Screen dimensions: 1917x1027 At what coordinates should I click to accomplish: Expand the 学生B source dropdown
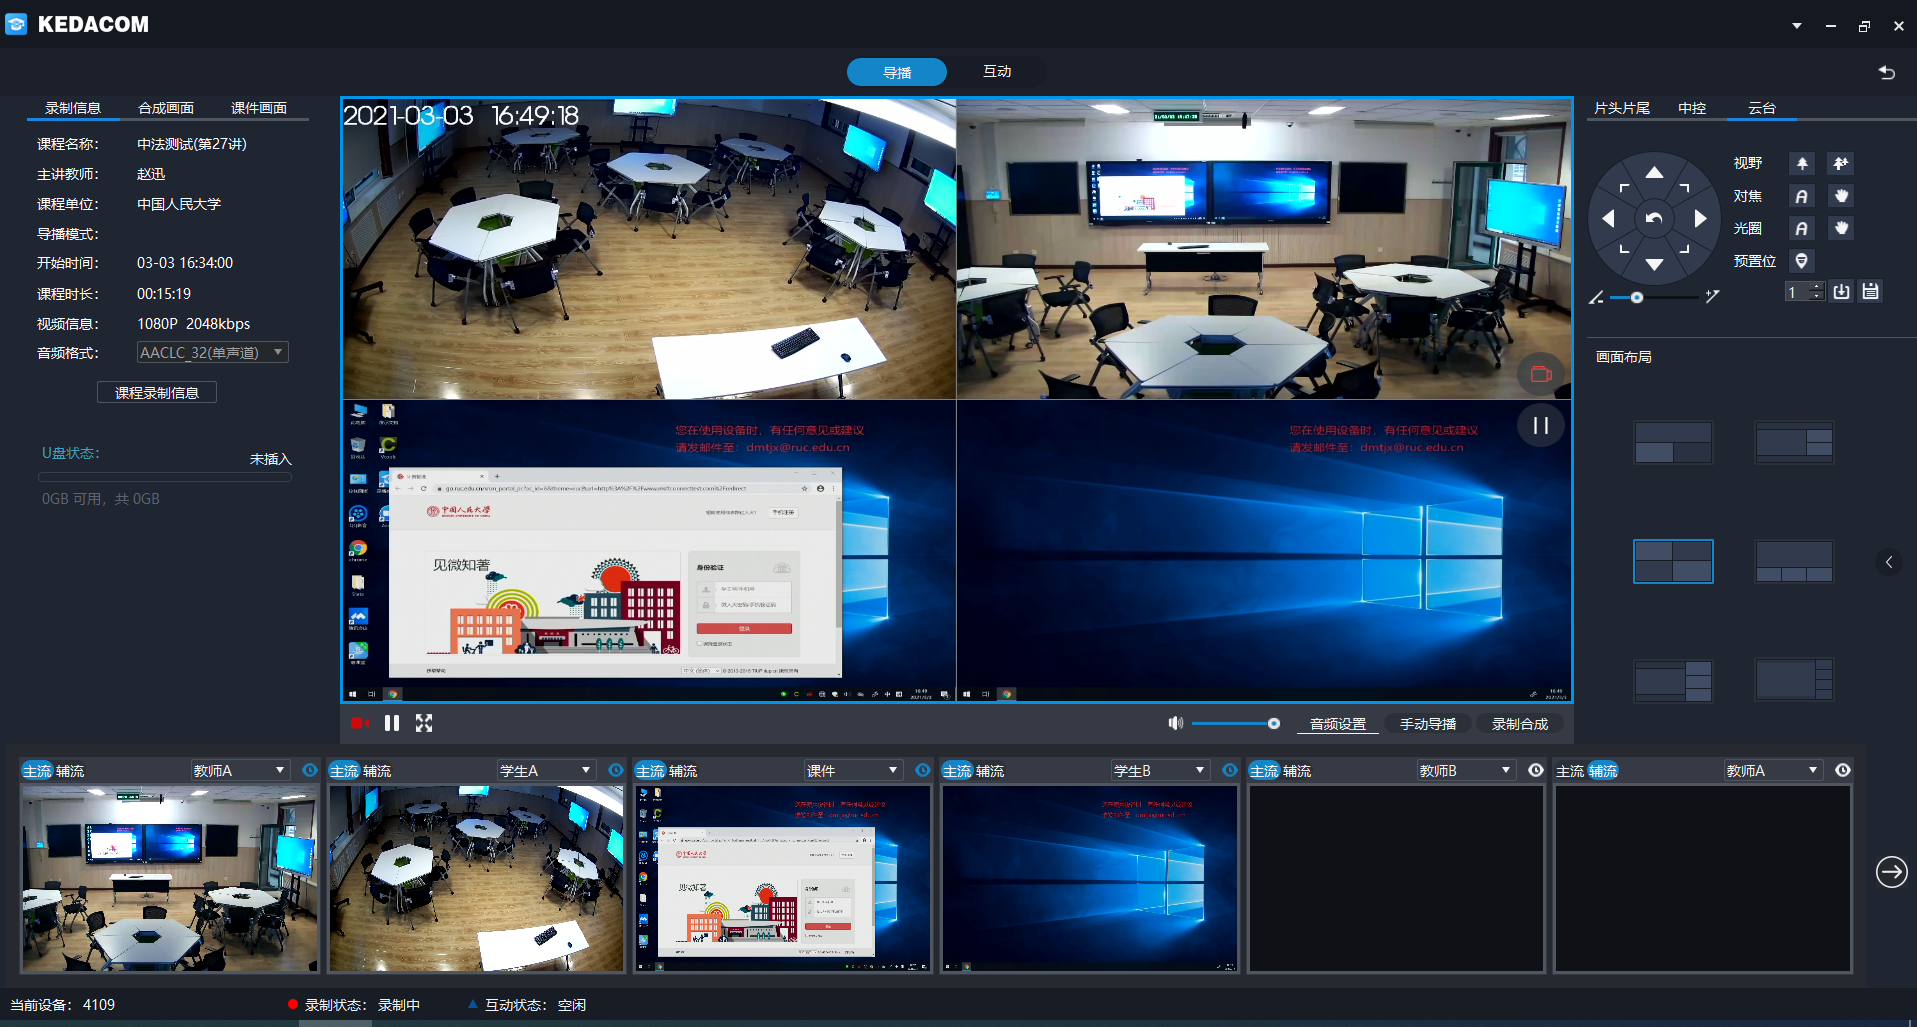[1160, 770]
